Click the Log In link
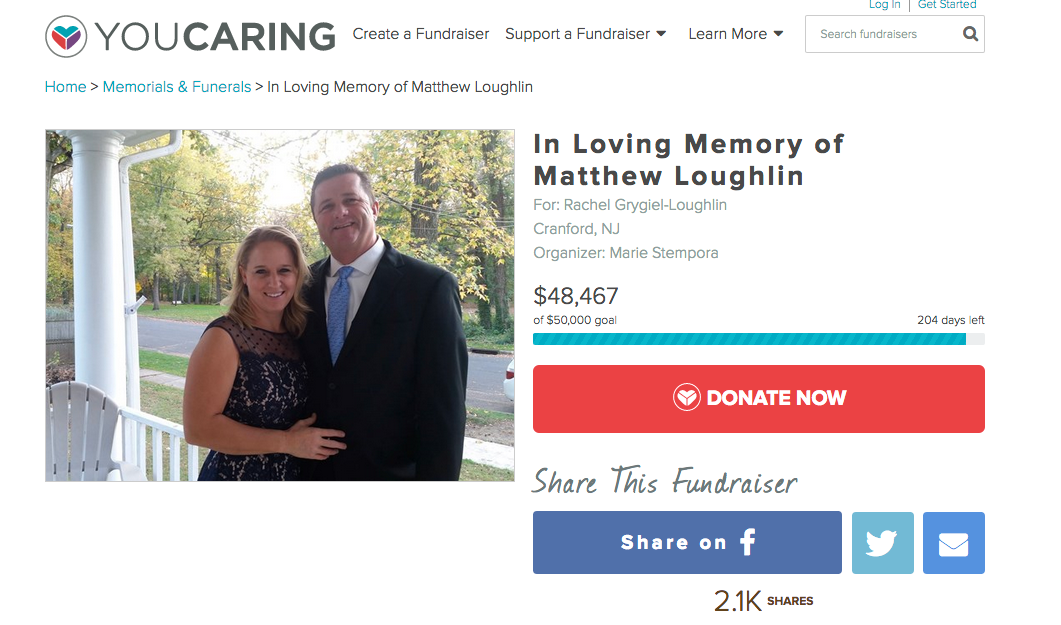This screenshot has width=1061, height=625. 884,5
